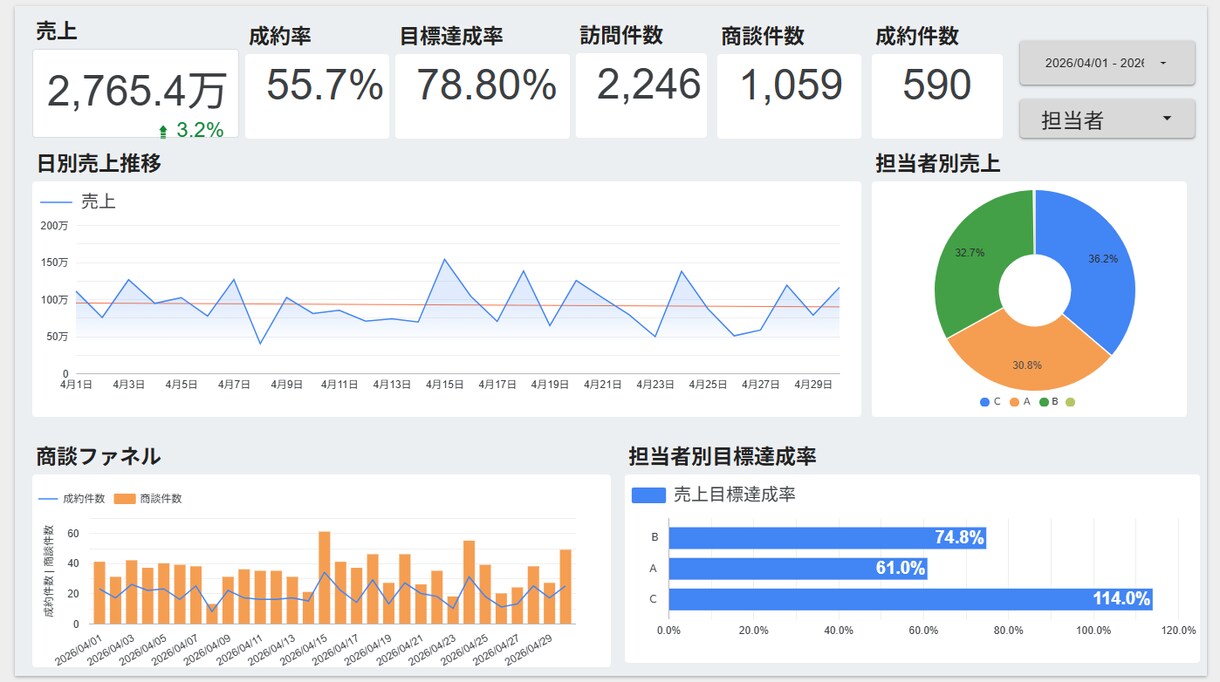Click the 100.0% axis label on achievement chart
The height and width of the screenshot is (682, 1220).
1094,631
